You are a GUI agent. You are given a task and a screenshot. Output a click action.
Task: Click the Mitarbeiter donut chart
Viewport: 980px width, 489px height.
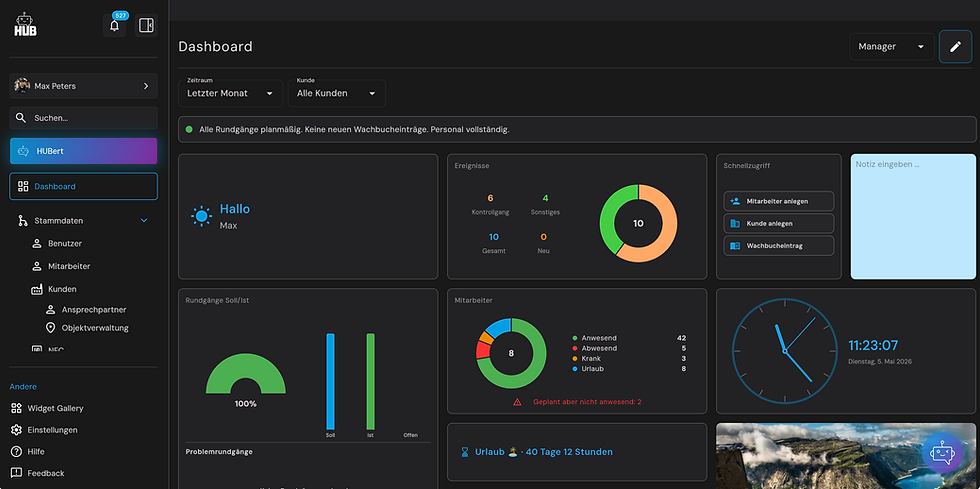[x=511, y=353]
